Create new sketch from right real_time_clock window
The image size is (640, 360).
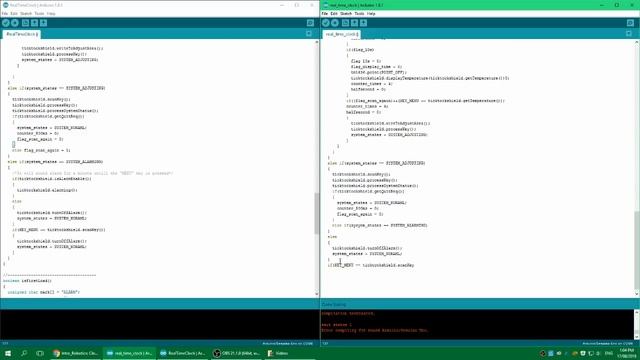(345, 23)
